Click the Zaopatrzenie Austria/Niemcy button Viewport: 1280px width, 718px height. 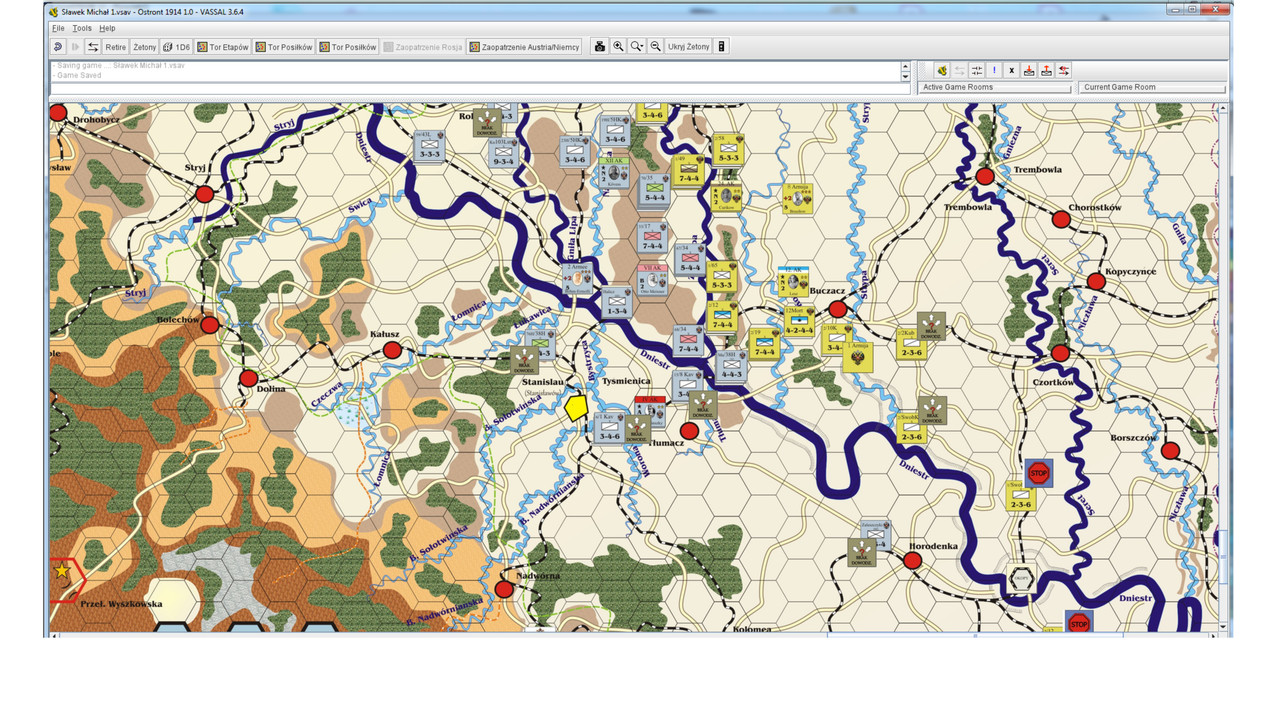pyautogui.click(x=524, y=47)
